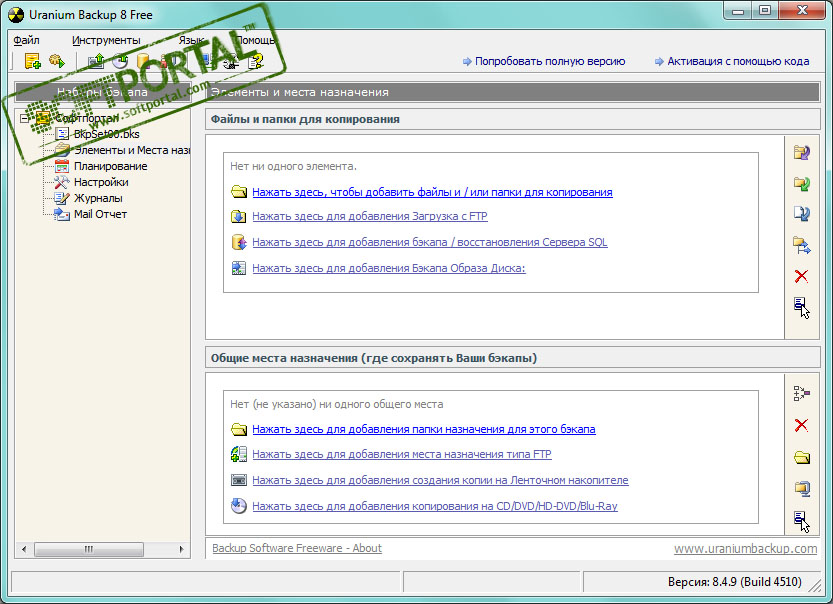Click link to add destination folder for backup
This screenshot has height=604, width=833.
pos(423,429)
